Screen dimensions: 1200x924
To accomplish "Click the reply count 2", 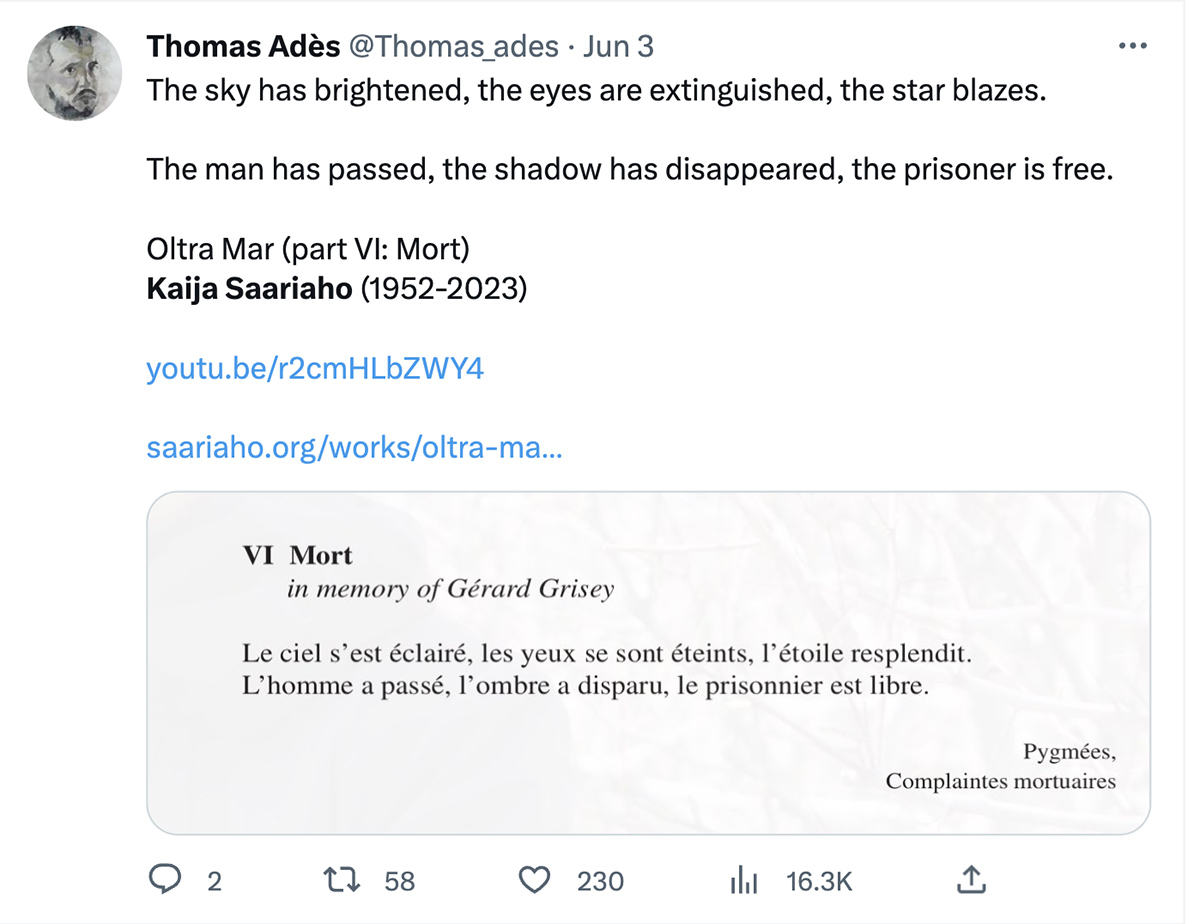I will (213, 881).
